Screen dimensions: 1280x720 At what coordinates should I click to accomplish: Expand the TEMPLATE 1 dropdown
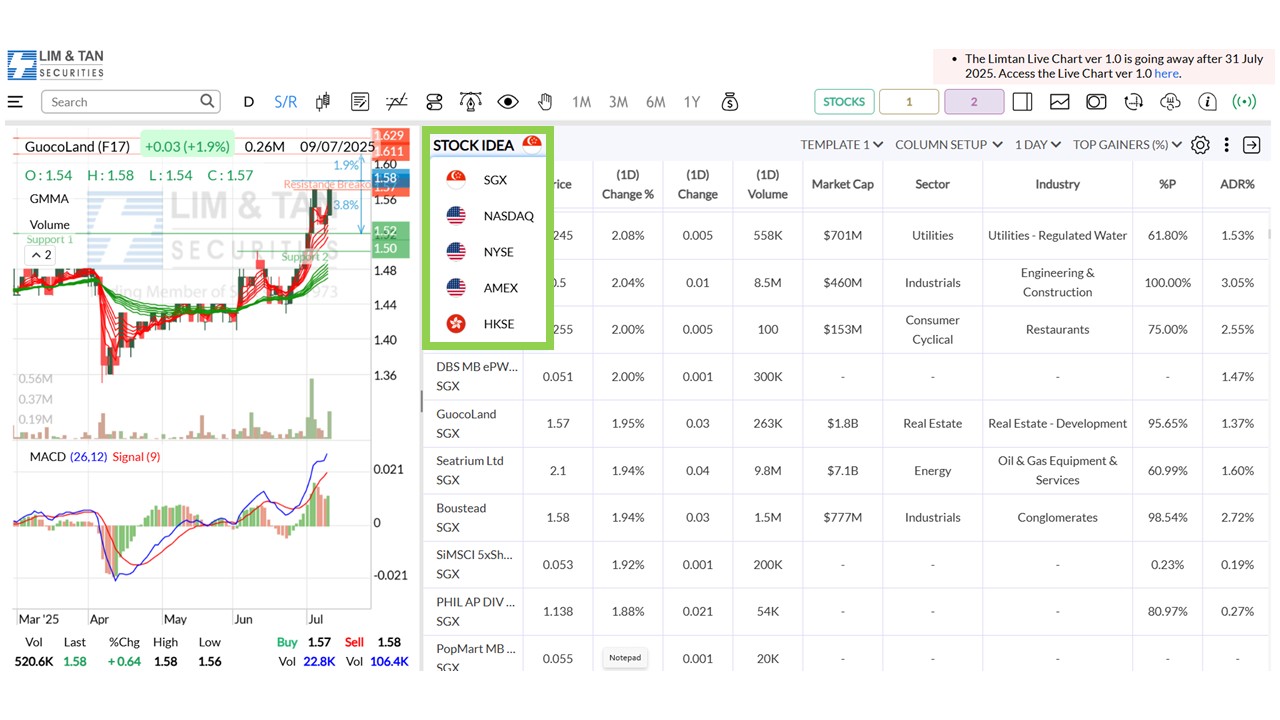pos(841,145)
